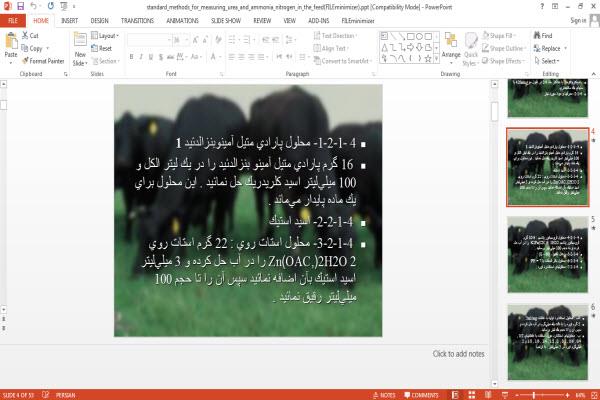The width and height of the screenshot is (600, 400).
Task: Click Find in Editing group
Action: [x=543, y=36]
